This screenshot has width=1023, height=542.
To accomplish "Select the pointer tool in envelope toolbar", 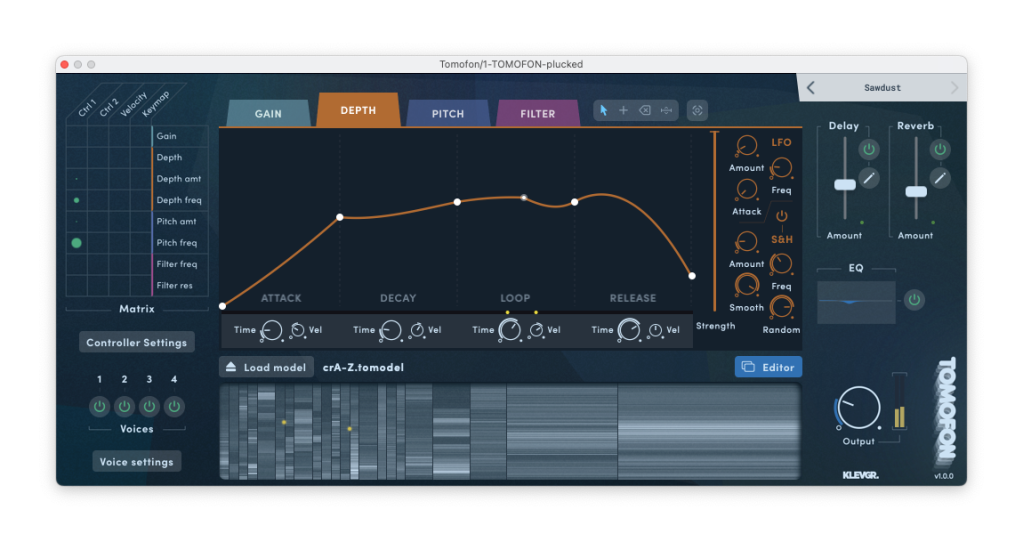I will [x=604, y=111].
